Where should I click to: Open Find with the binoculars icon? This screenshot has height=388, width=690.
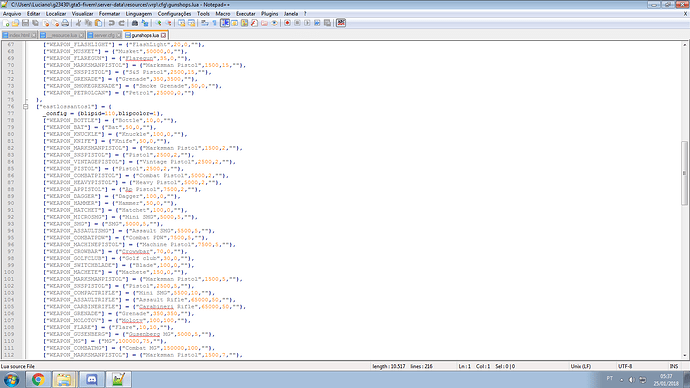point(135,23)
